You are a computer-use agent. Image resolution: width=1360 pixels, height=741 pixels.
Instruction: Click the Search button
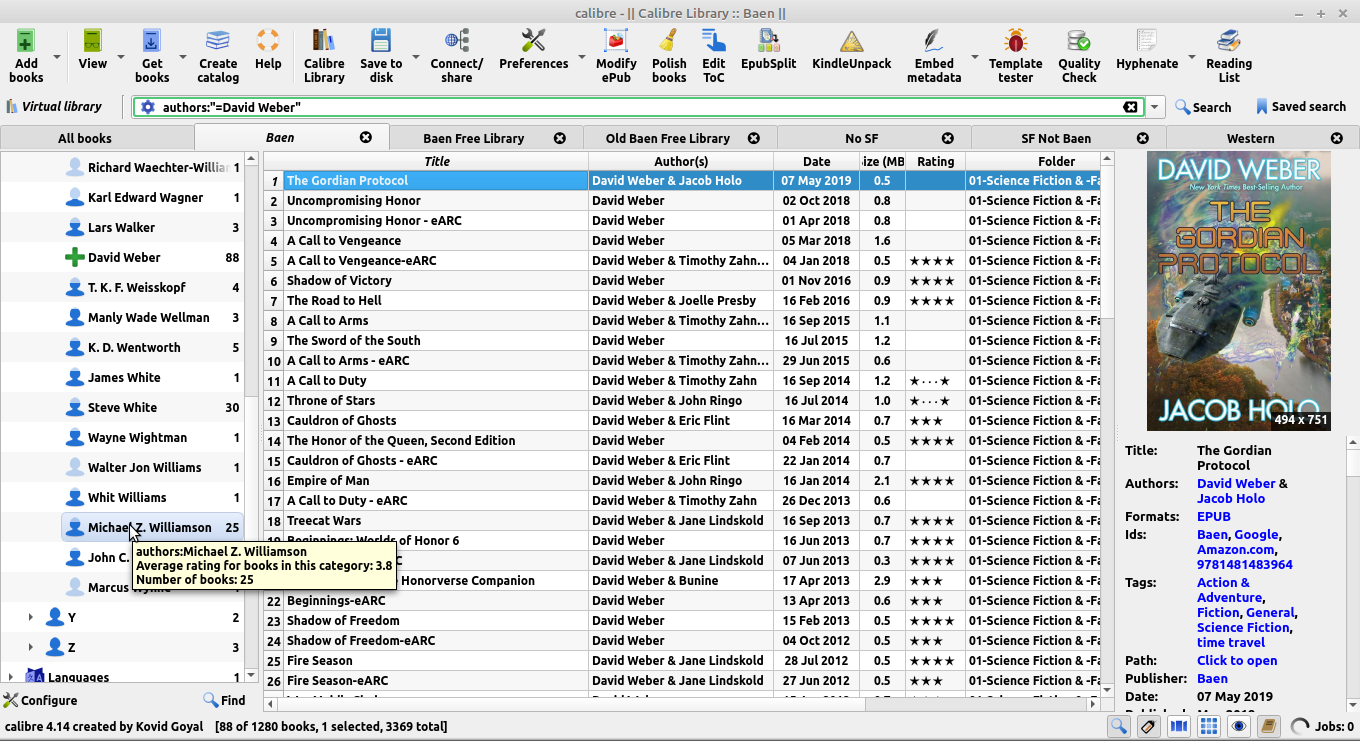(x=1203, y=107)
